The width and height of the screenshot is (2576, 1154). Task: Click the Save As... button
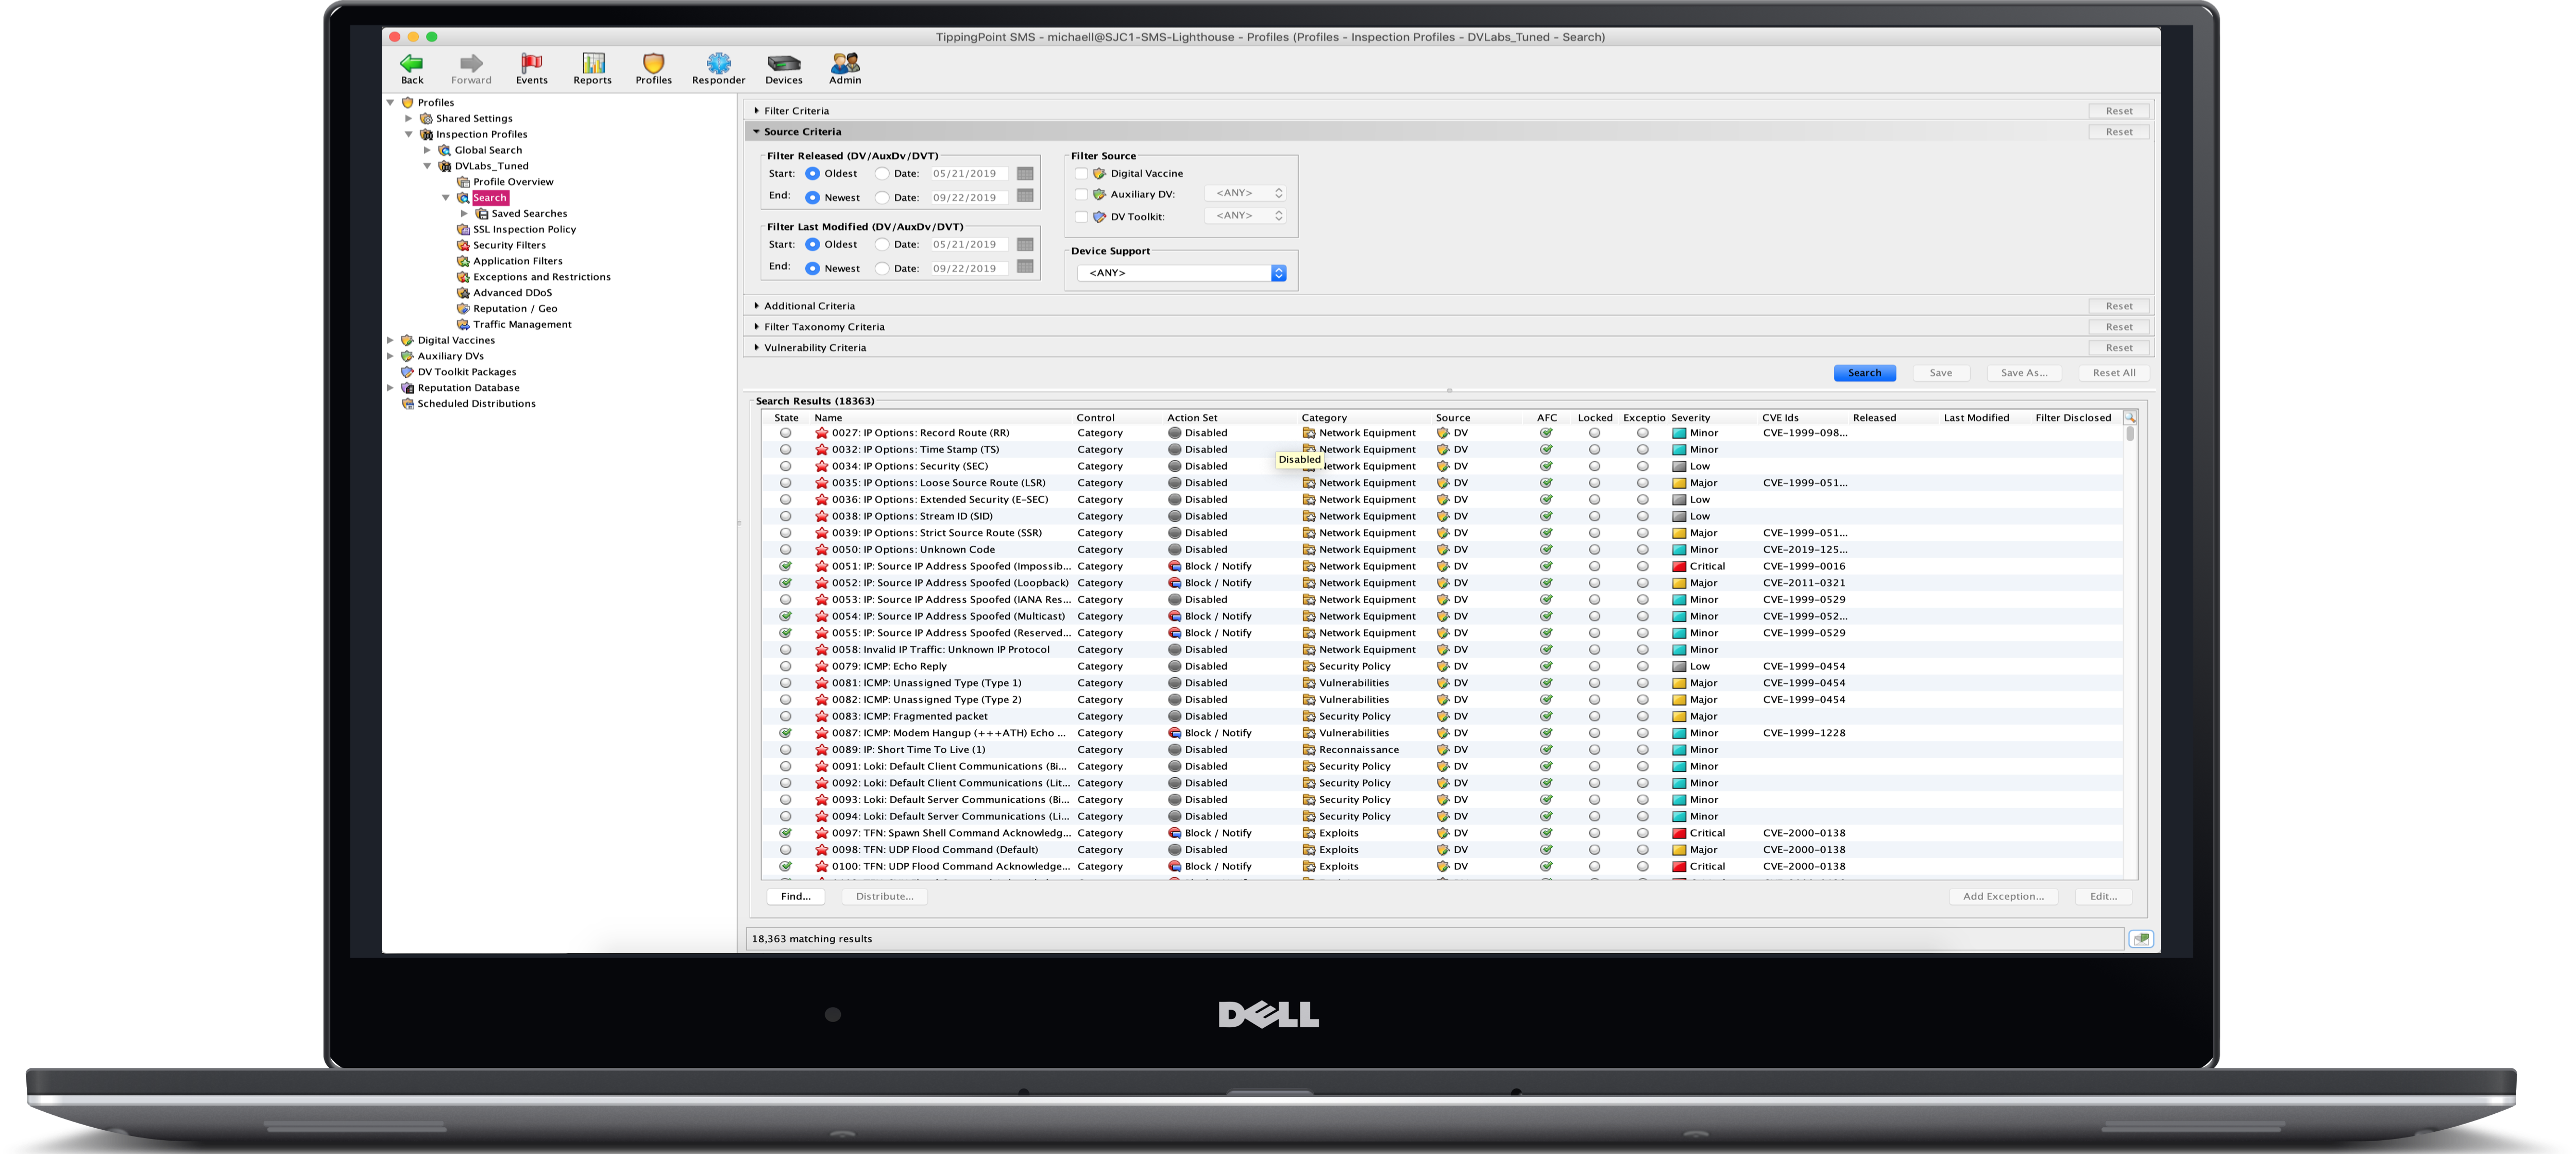click(2024, 373)
